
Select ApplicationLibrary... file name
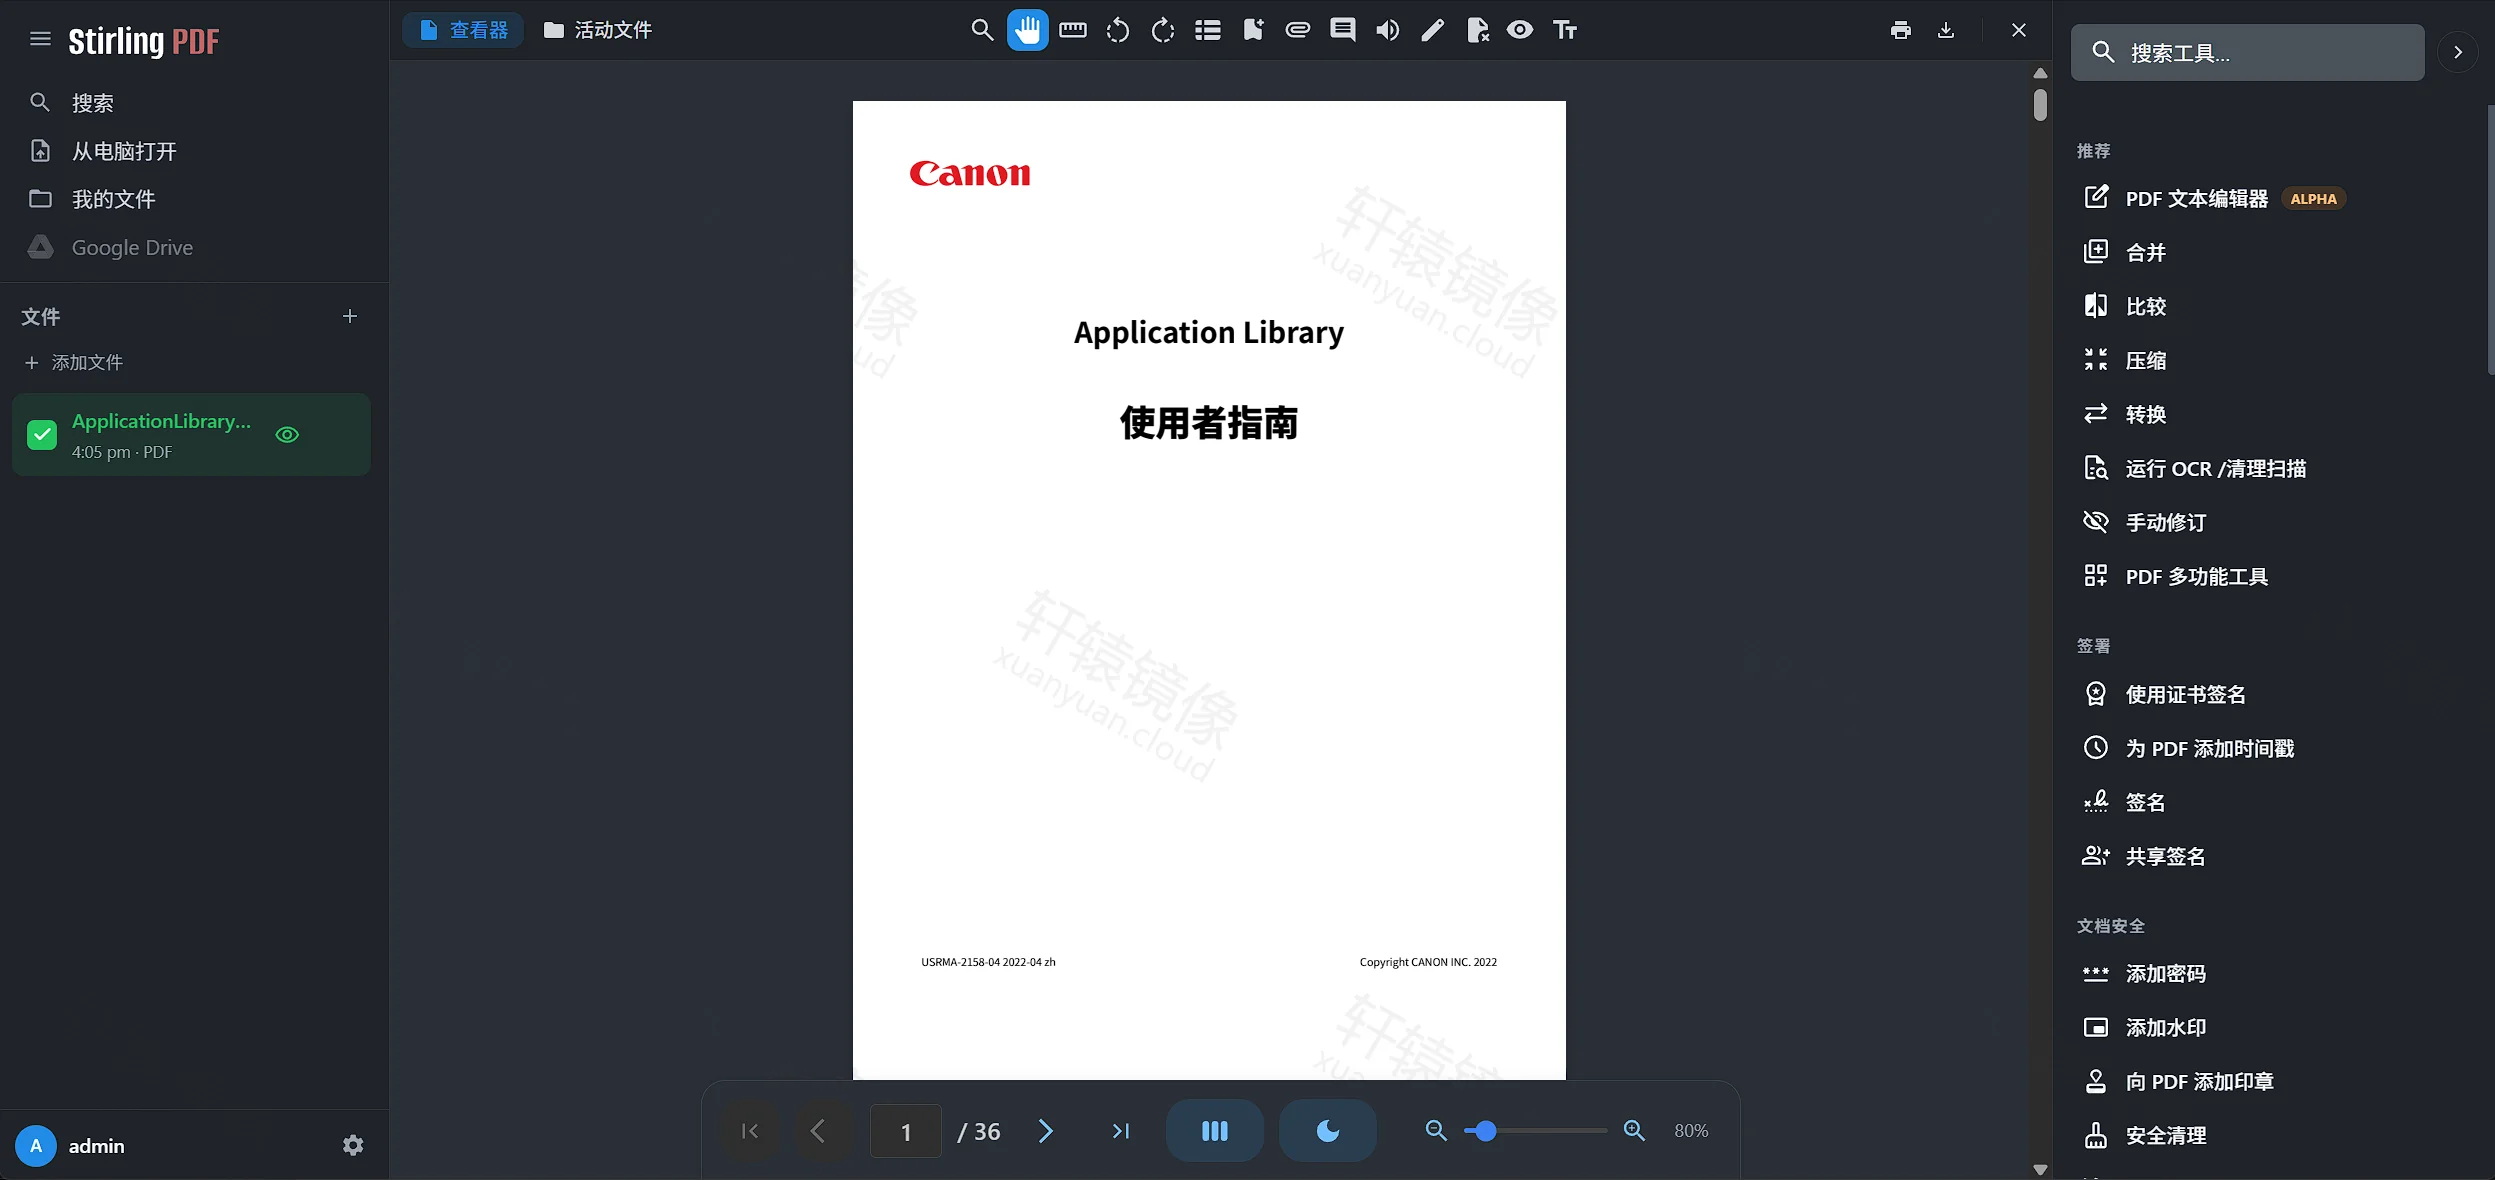161,421
